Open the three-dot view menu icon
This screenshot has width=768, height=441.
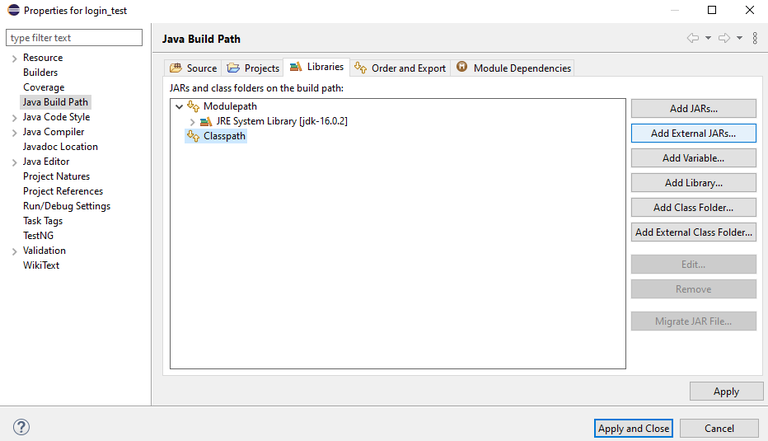[753, 38]
